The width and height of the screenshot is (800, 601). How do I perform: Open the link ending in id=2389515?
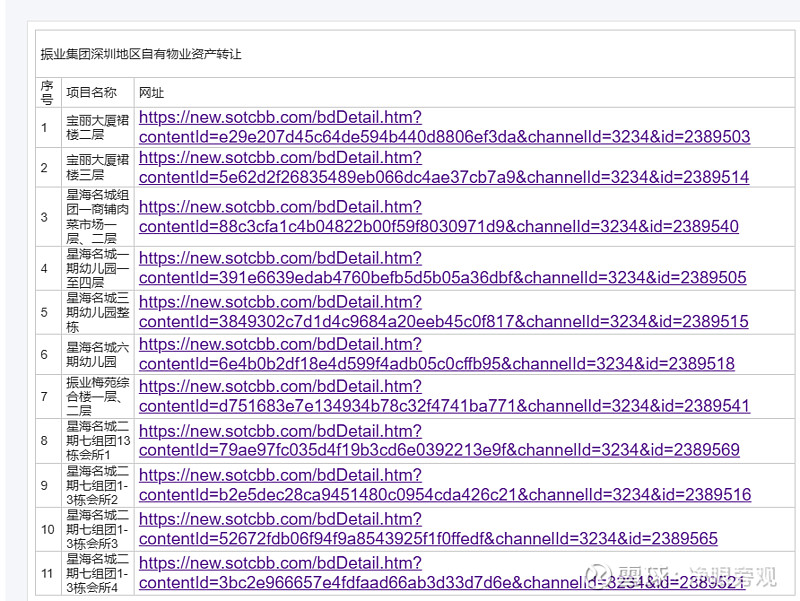point(443,312)
